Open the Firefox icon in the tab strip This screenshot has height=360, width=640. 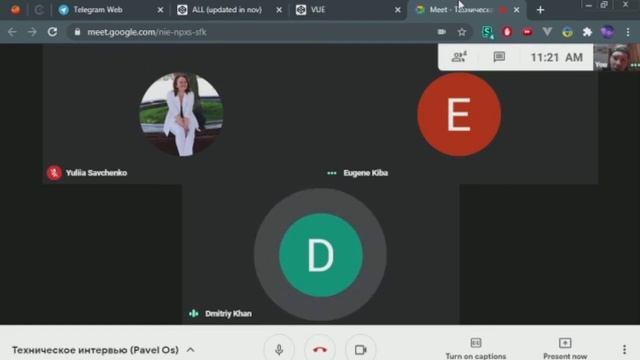pyautogui.click(x=16, y=9)
